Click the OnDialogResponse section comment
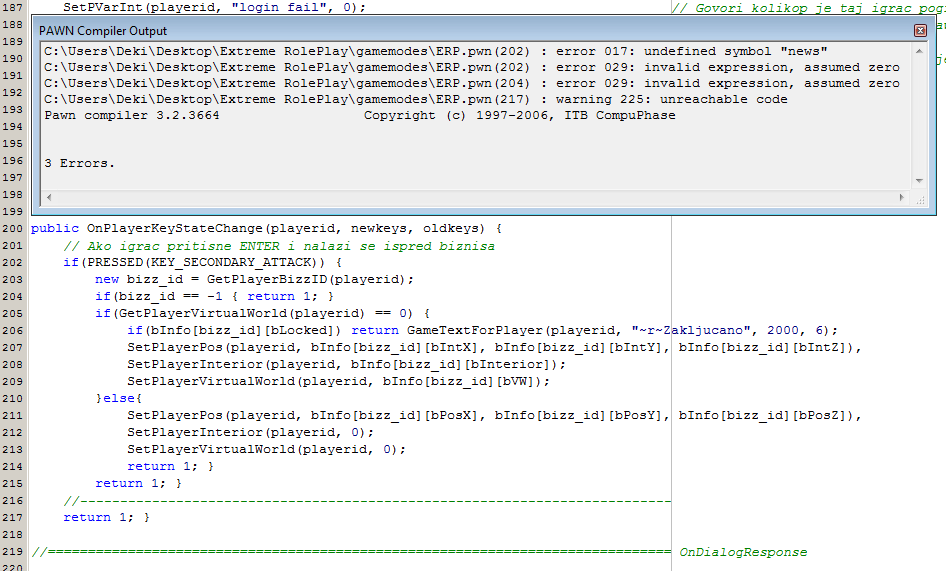The width and height of the screenshot is (946, 571). (x=742, y=552)
